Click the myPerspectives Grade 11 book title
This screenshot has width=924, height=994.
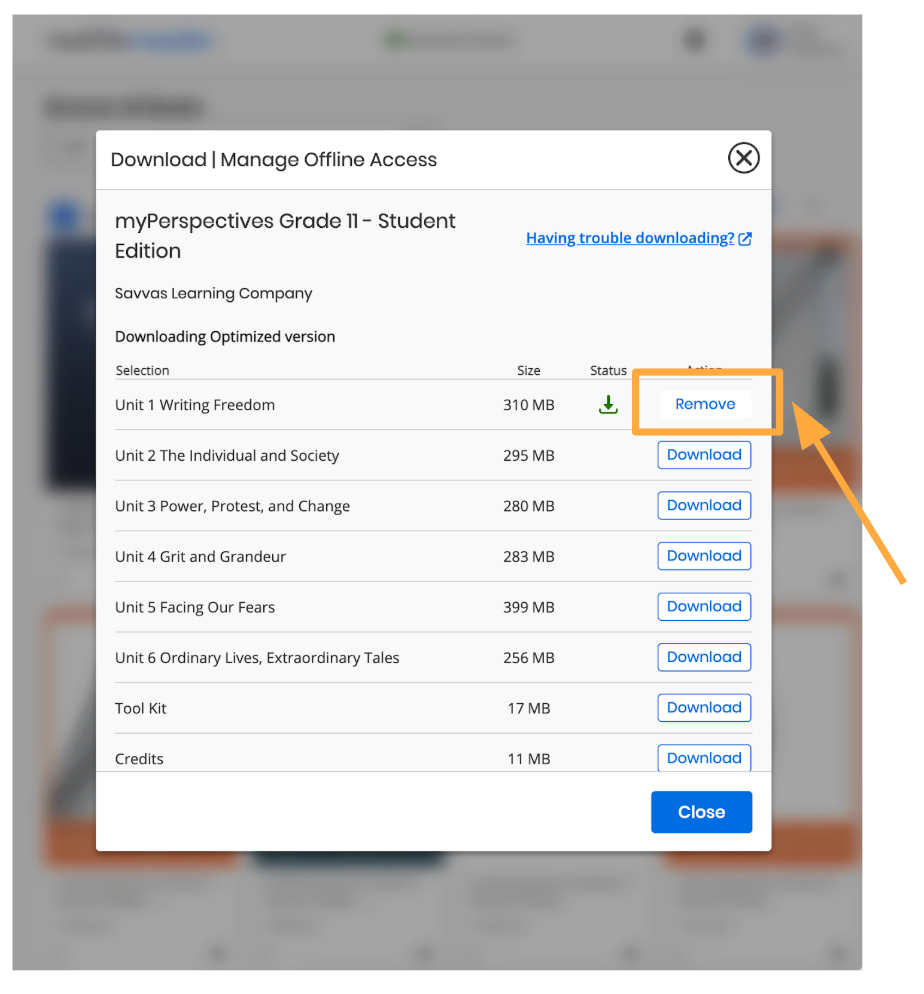[x=285, y=235]
